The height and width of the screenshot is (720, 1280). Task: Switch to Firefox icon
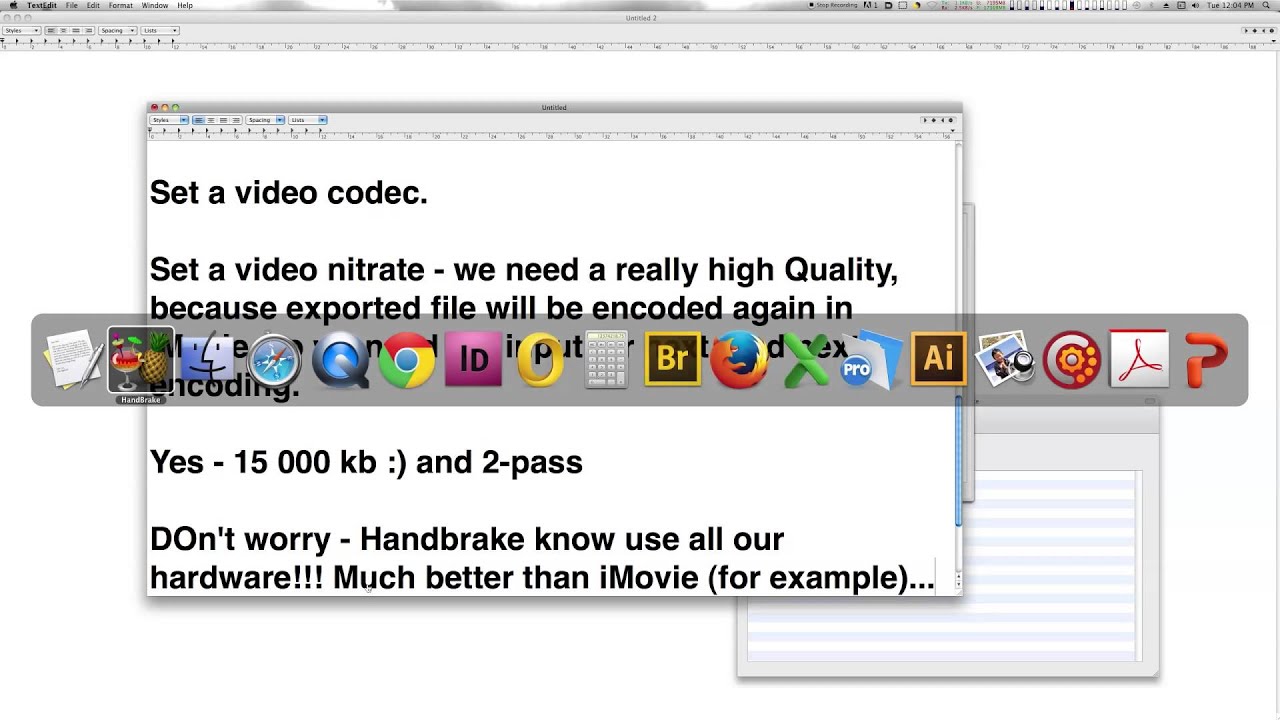point(739,360)
